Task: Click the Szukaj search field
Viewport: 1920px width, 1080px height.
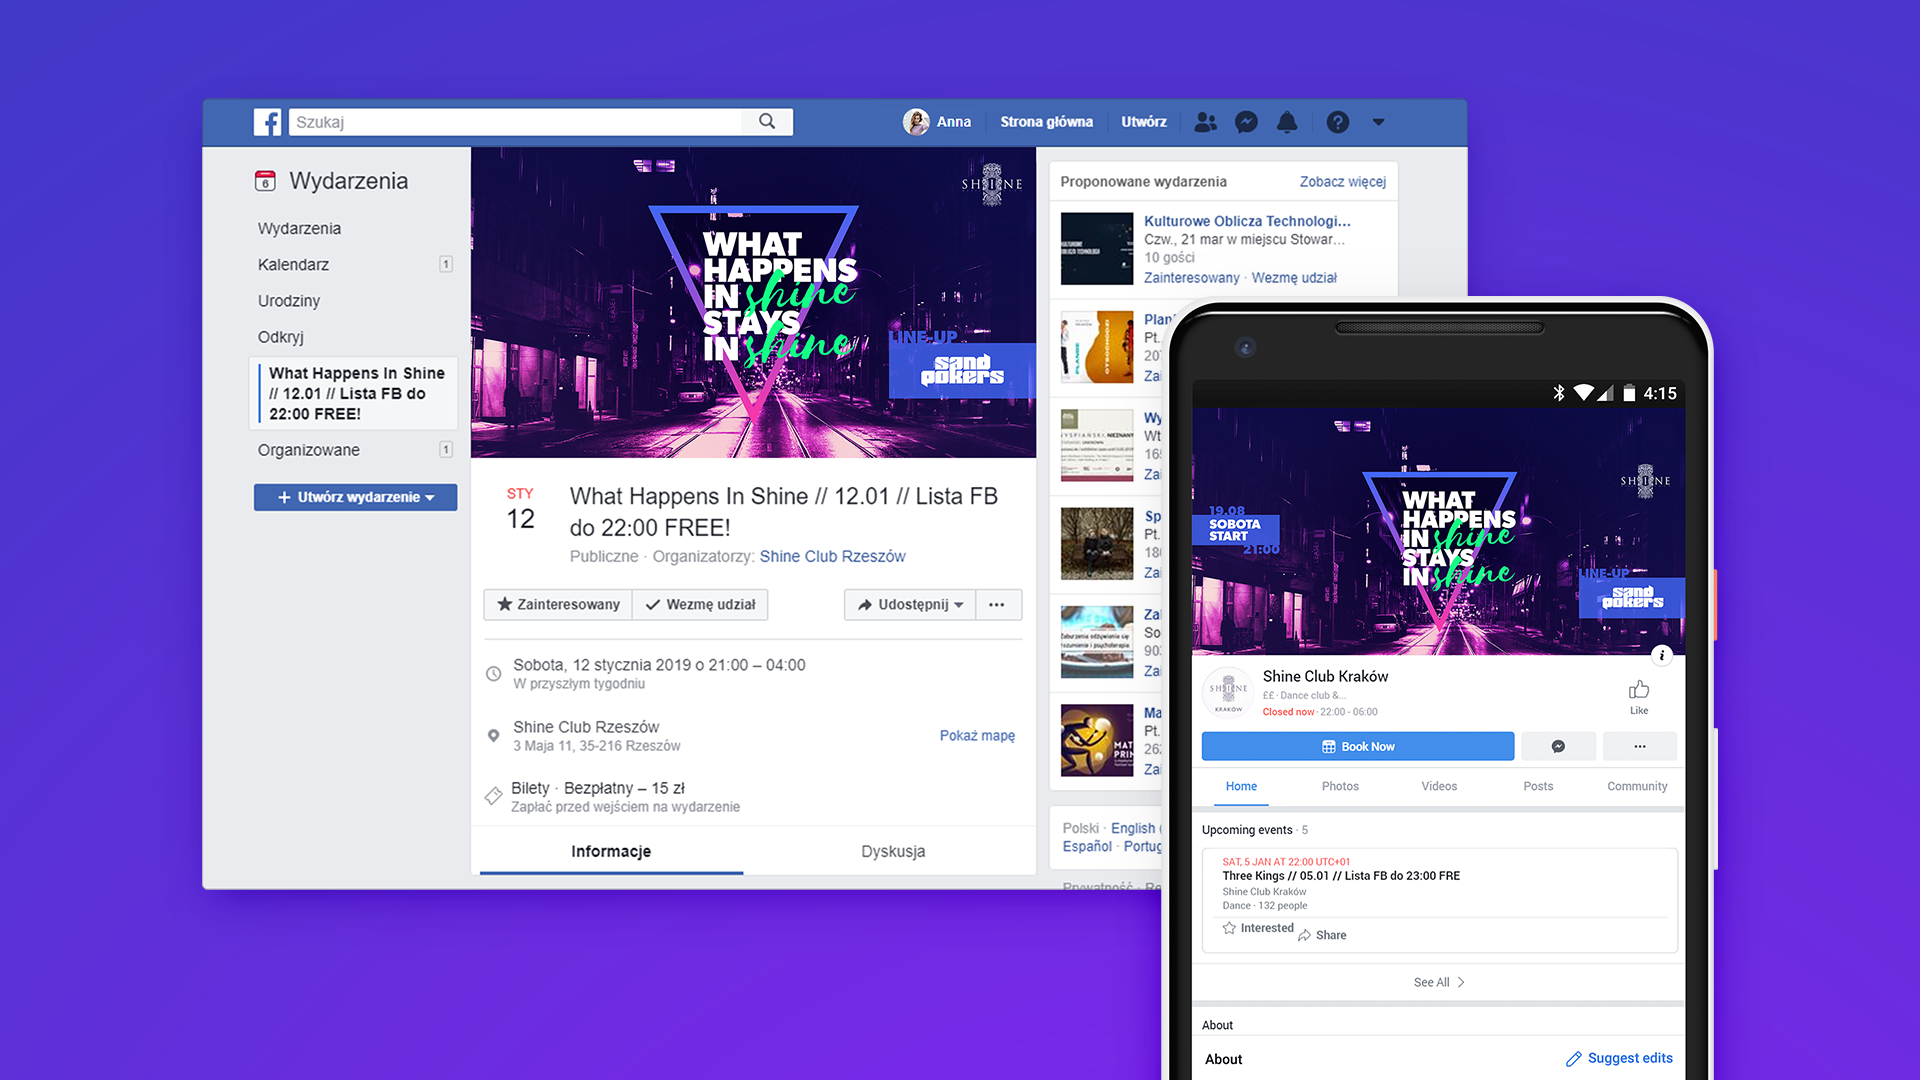Action: coord(517,122)
